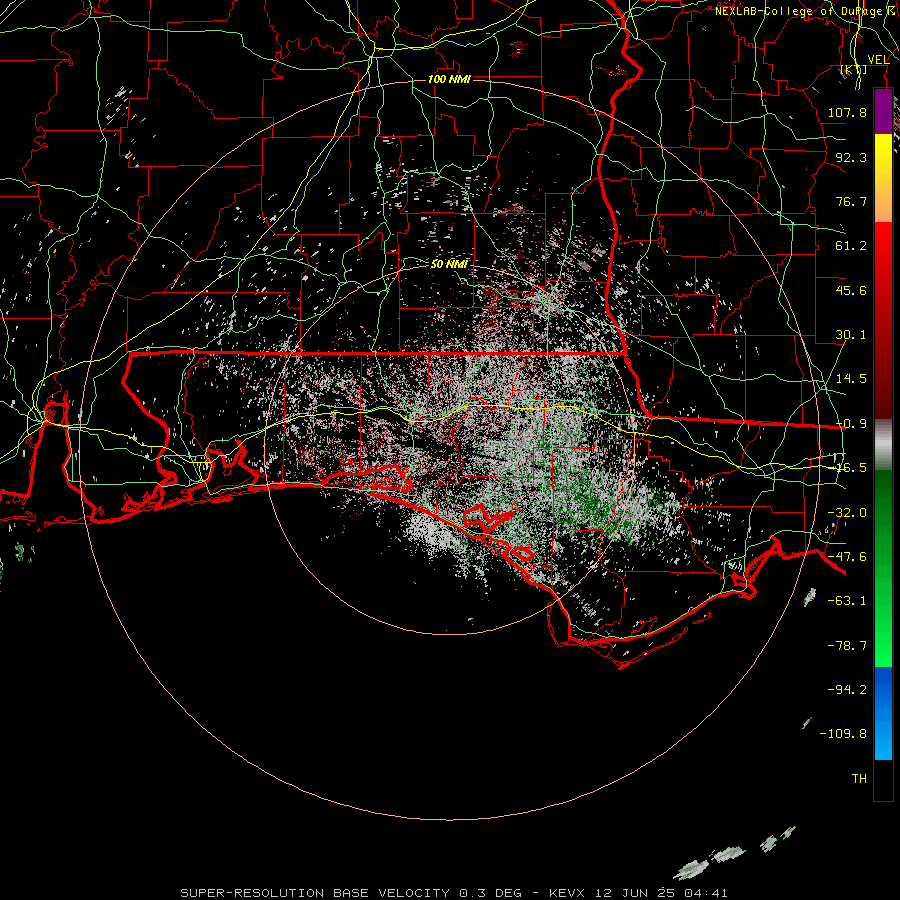This screenshot has height=900, width=900.
Task: Click the black TH segment of the color bar
Action: [x=883, y=779]
